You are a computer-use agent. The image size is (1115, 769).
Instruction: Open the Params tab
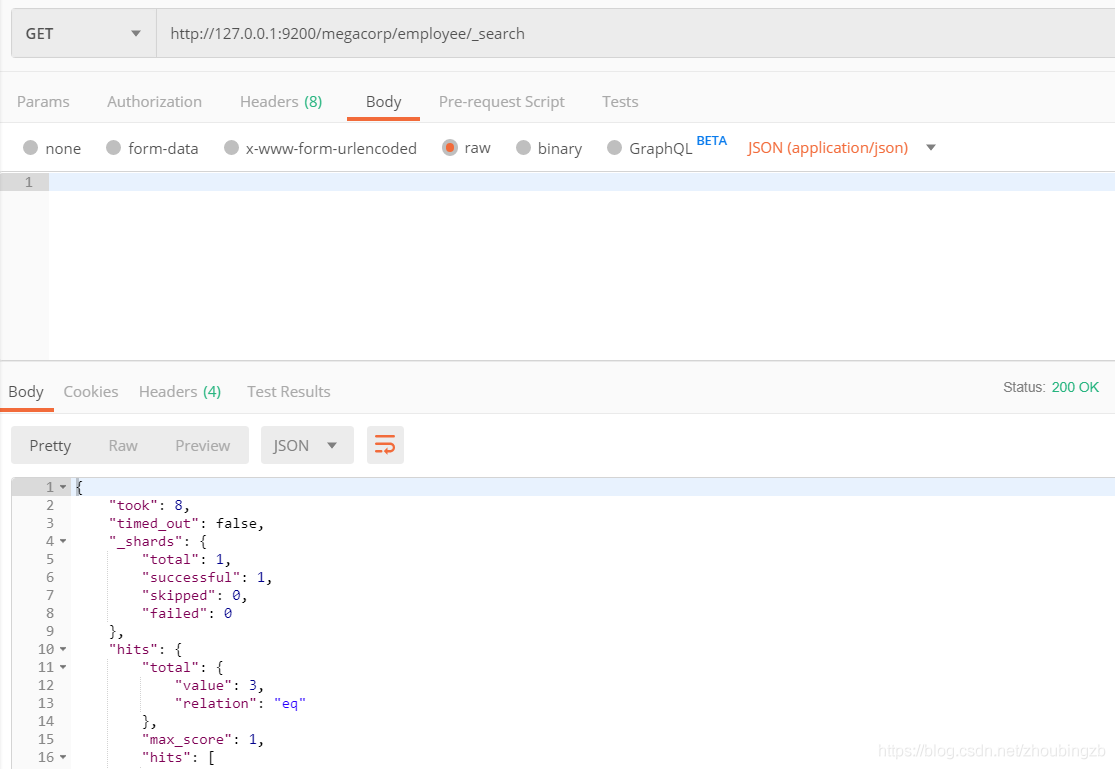click(43, 102)
